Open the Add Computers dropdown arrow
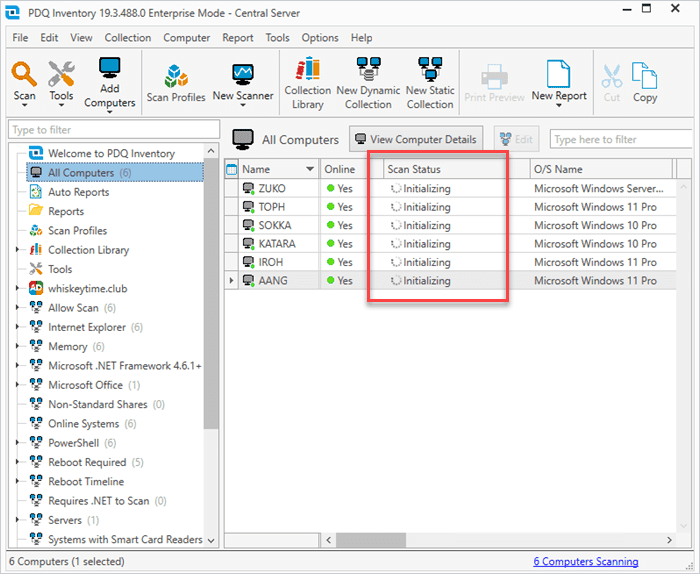 [110, 112]
